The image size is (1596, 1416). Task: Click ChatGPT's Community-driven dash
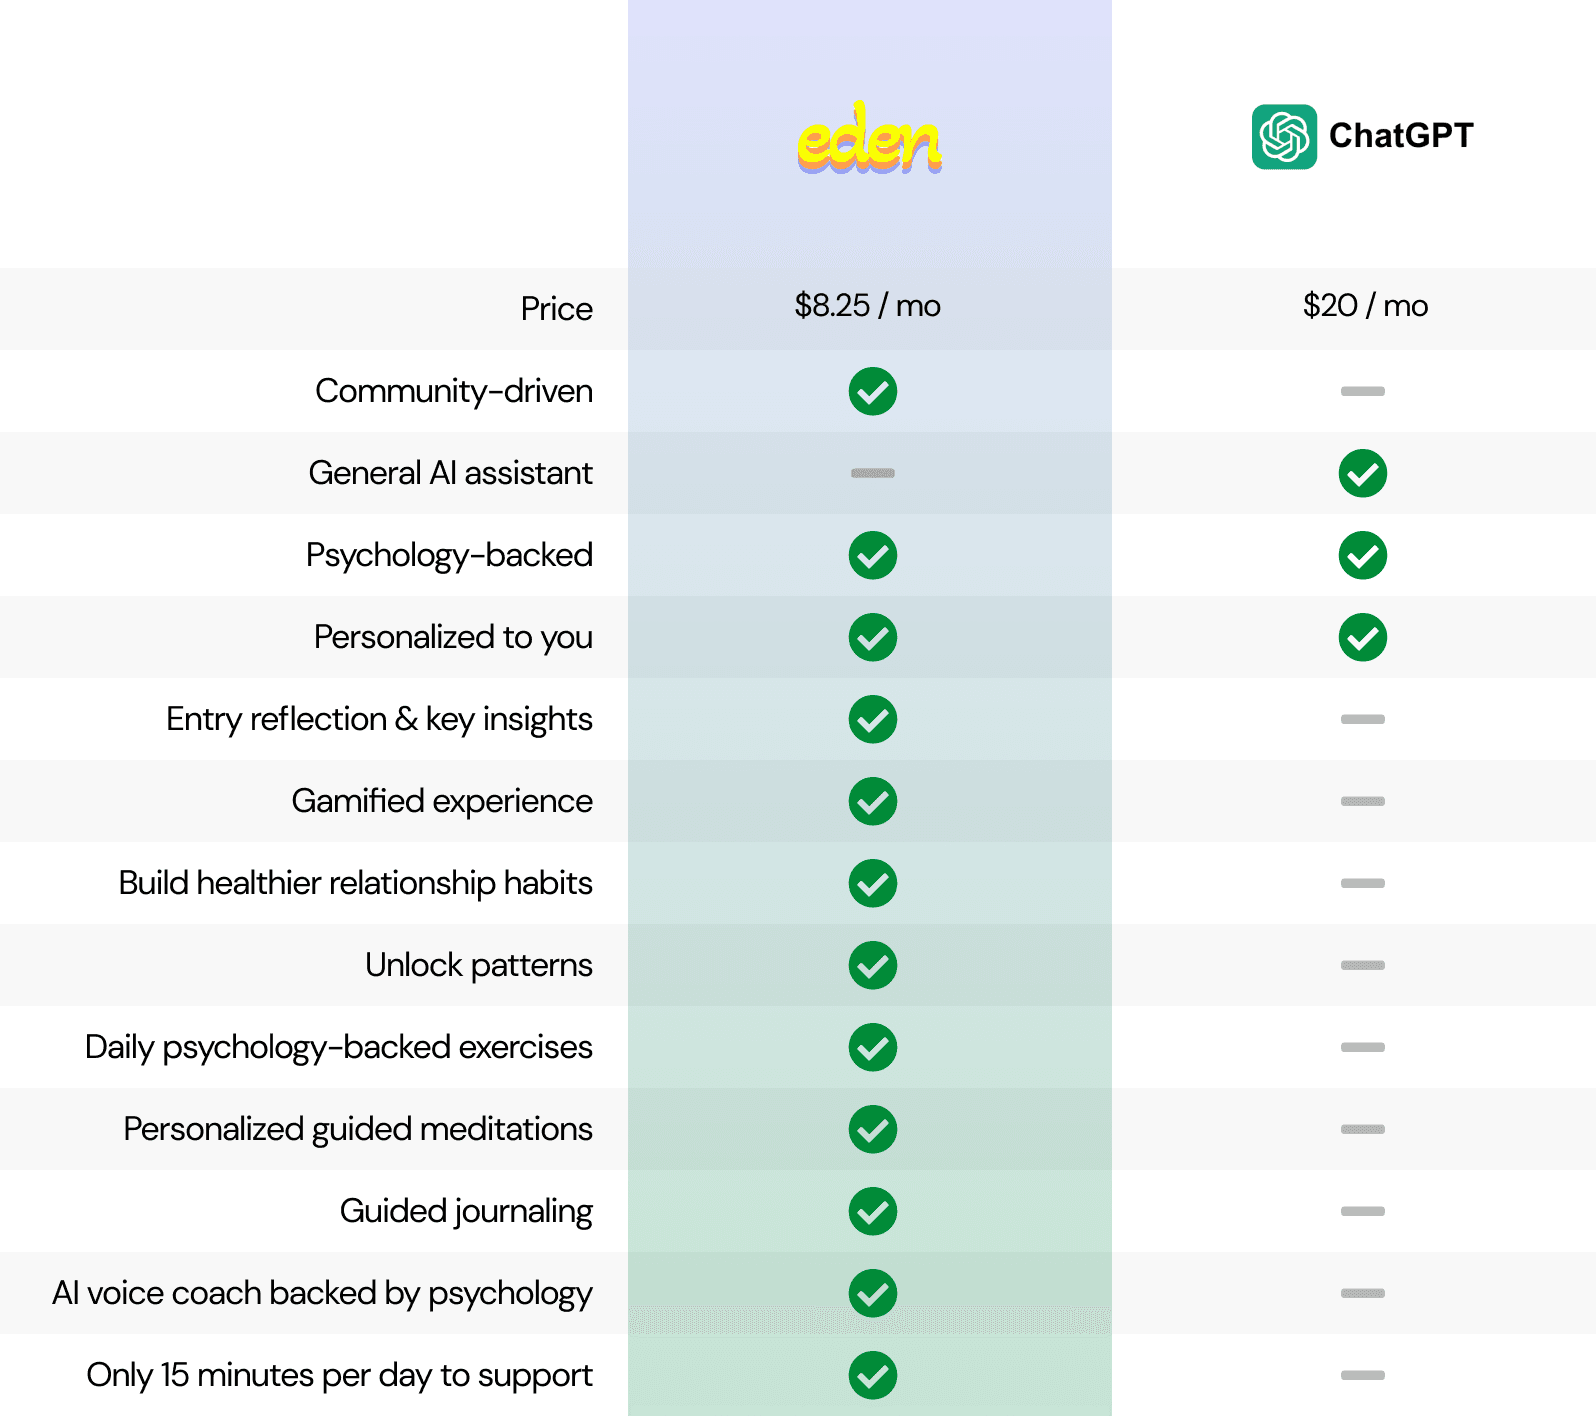pyautogui.click(x=1363, y=391)
